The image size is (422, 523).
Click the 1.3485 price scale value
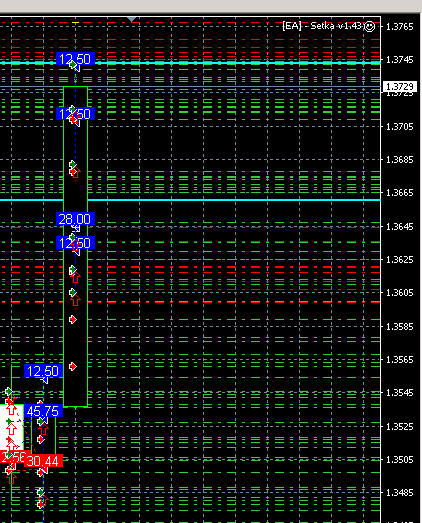pyautogui.click(x=400, y=492)
